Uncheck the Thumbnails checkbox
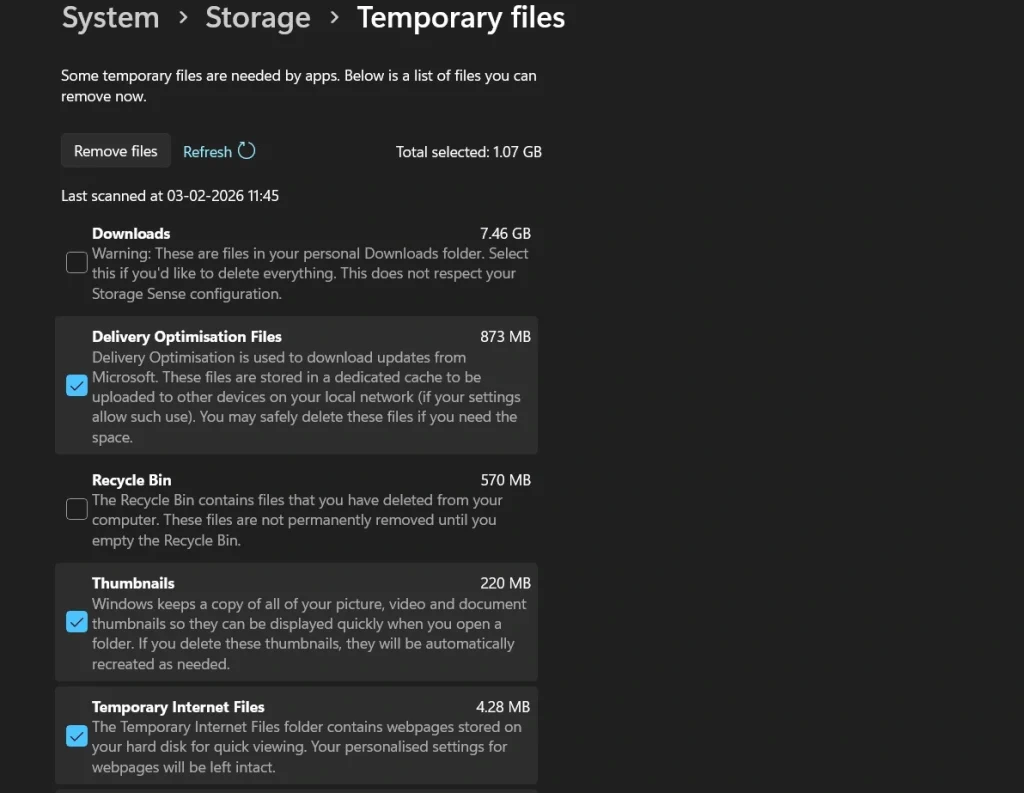Screen dimensions: 1024x793 [x=76, y=622]
